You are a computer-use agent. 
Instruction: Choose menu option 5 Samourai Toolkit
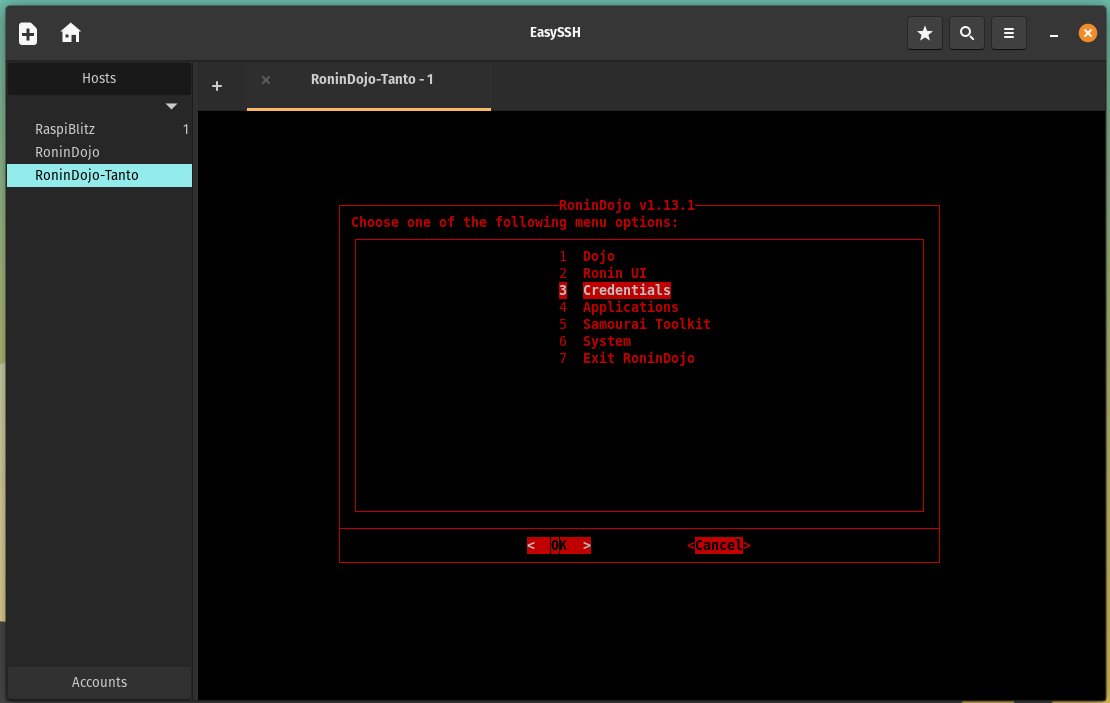634,324
